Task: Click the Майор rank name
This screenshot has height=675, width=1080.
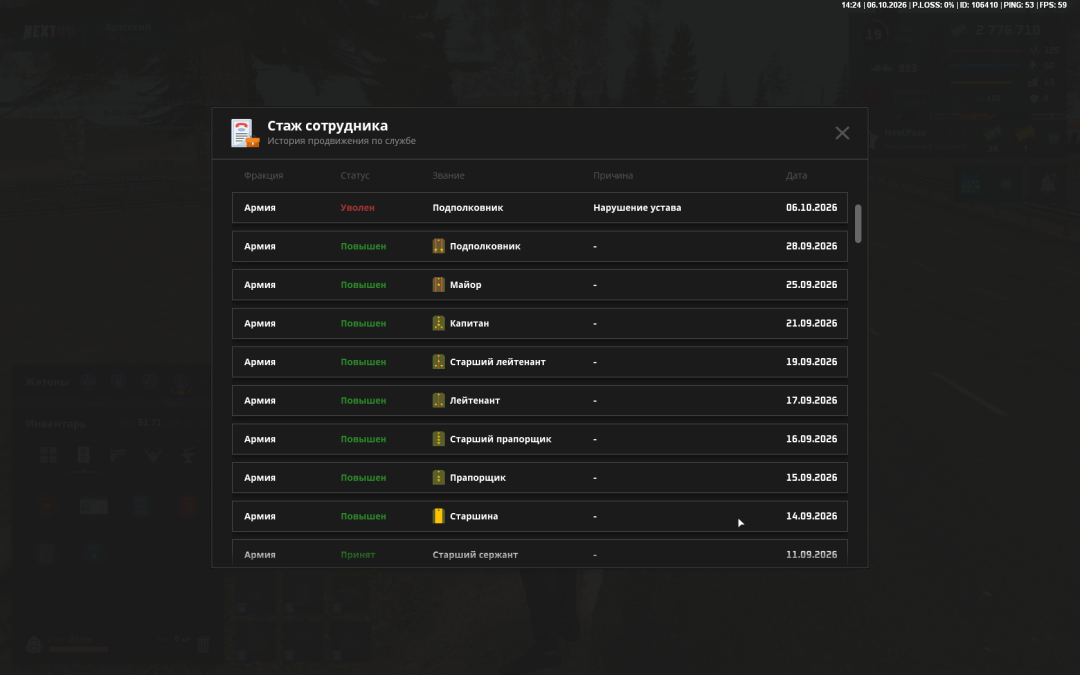Action: pos(466,284)
